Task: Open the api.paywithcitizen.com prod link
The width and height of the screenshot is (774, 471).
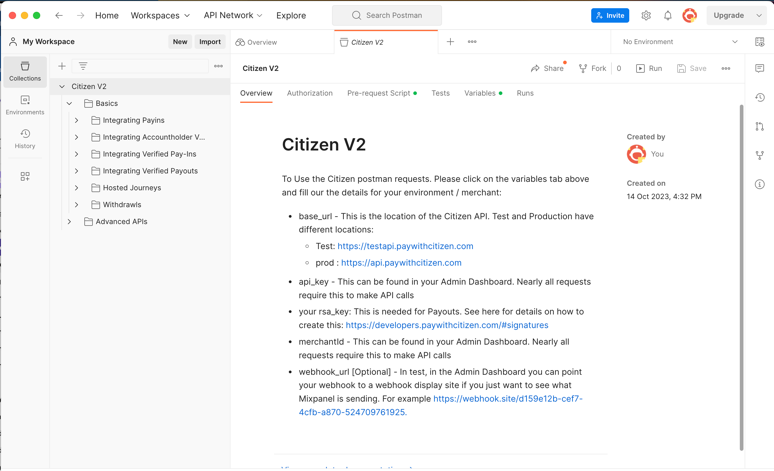Action: point(401,263)
